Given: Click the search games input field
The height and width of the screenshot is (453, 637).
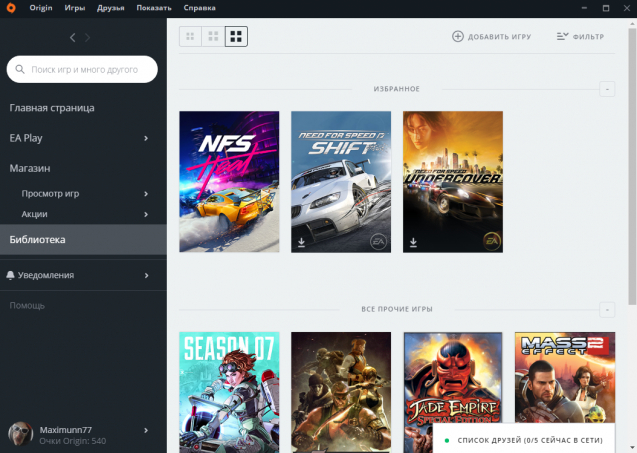Looking at the screenshot, I should pyautogui.click(x=82, y=69).
